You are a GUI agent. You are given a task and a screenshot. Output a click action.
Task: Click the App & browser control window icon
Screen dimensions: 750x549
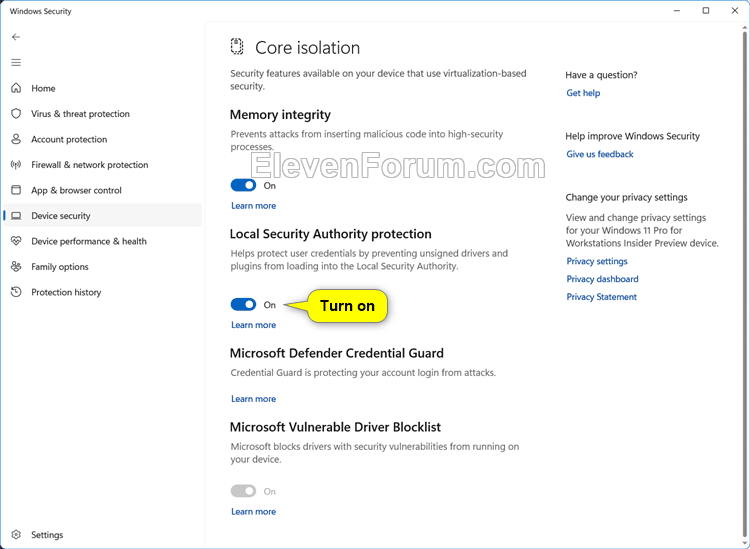[16, 190]
